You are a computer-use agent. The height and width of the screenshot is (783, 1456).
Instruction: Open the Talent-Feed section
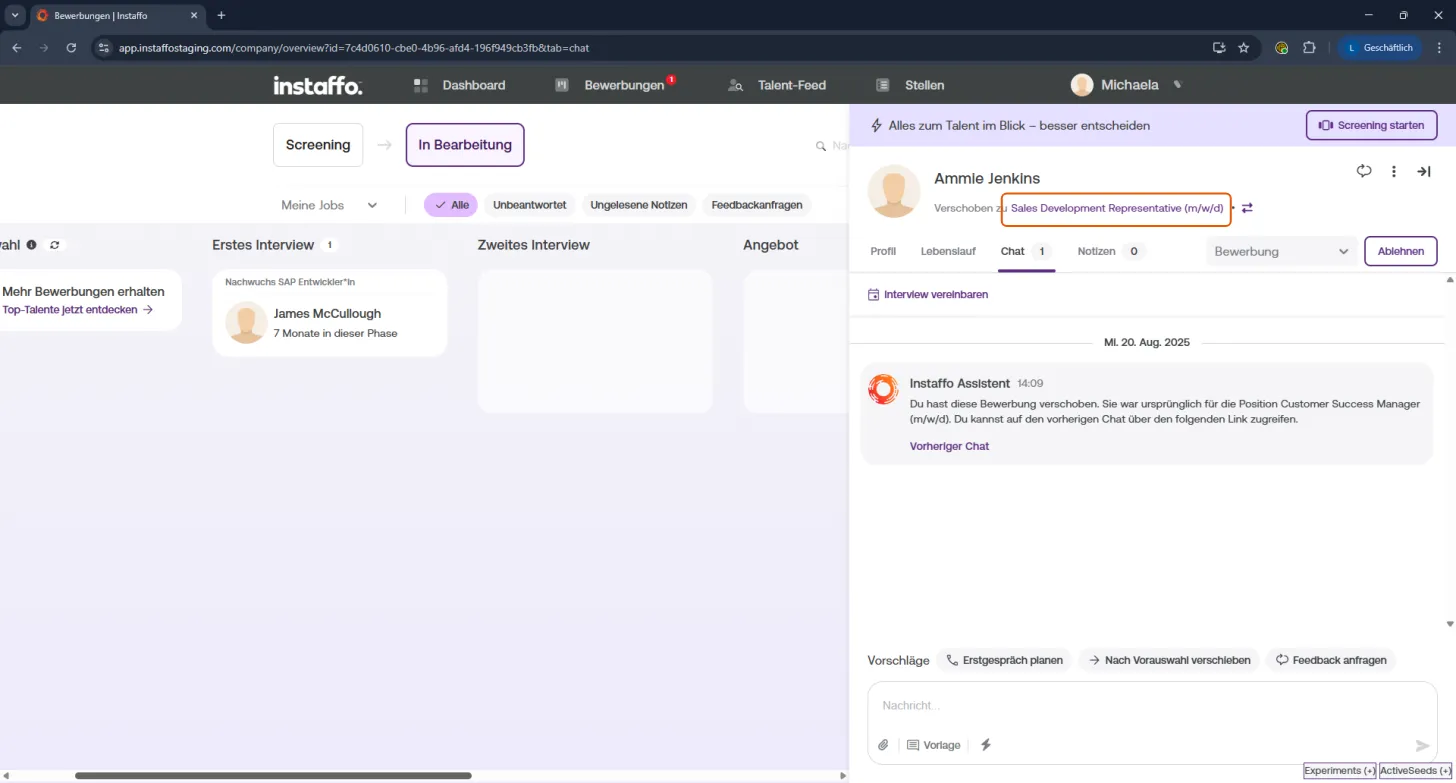[777, 85]
